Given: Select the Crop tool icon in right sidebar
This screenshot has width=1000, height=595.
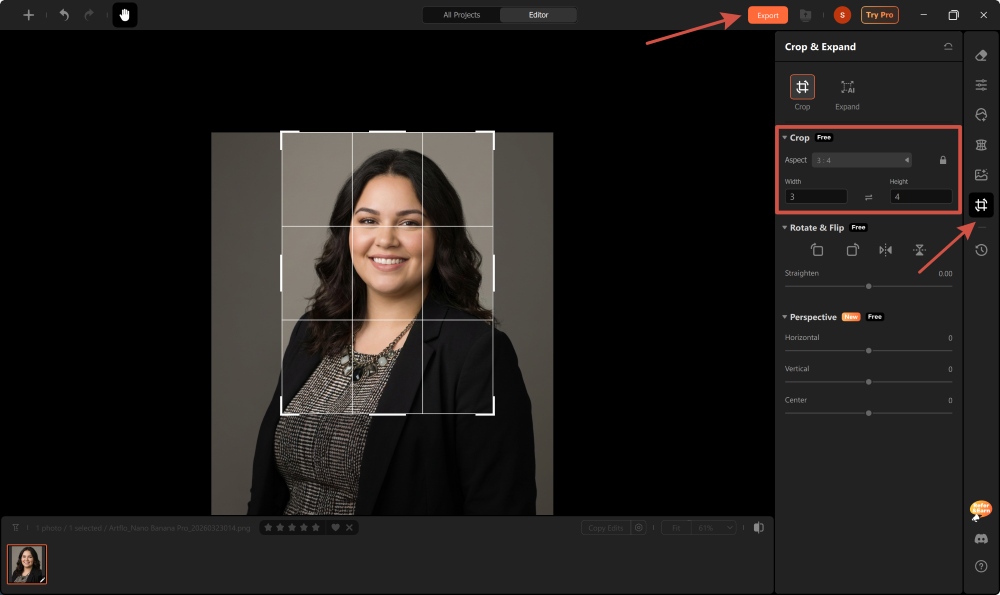Looking at the screenshot, I should click(x=981, y=205).
